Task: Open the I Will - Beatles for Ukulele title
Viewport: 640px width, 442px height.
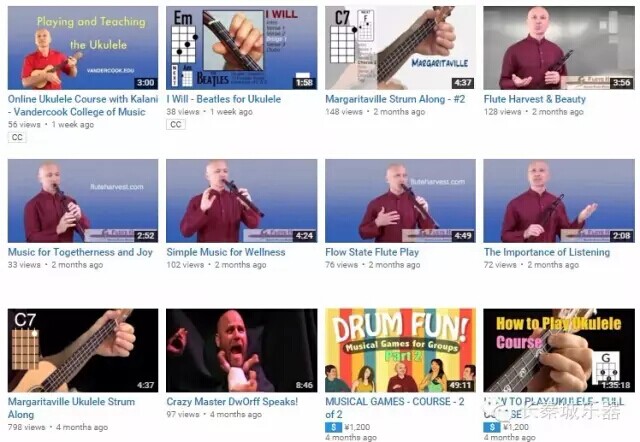Action: click(x=224, y=99)
